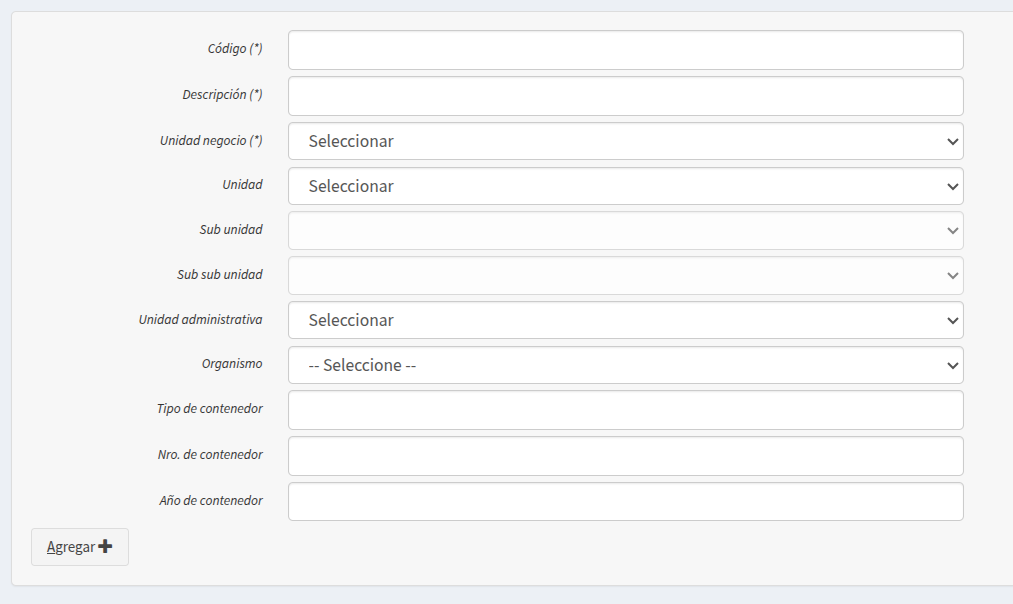Image resolution: width=1013 pixels, height=604 pixels.
Task: Expand the Unidad select box
Action: [625, 186]
